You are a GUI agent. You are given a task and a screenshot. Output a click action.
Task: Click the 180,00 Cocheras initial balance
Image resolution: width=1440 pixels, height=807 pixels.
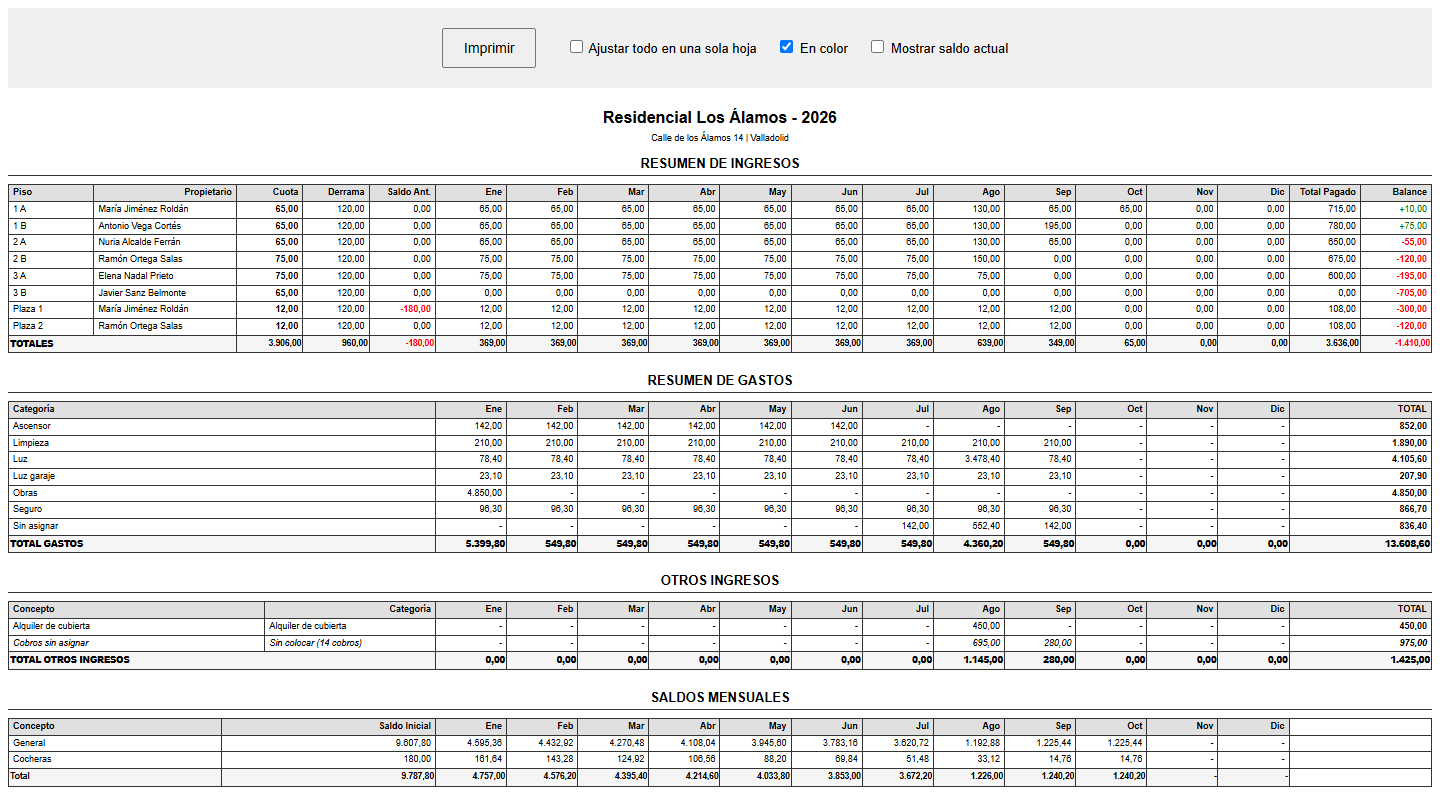click(418, 759)
